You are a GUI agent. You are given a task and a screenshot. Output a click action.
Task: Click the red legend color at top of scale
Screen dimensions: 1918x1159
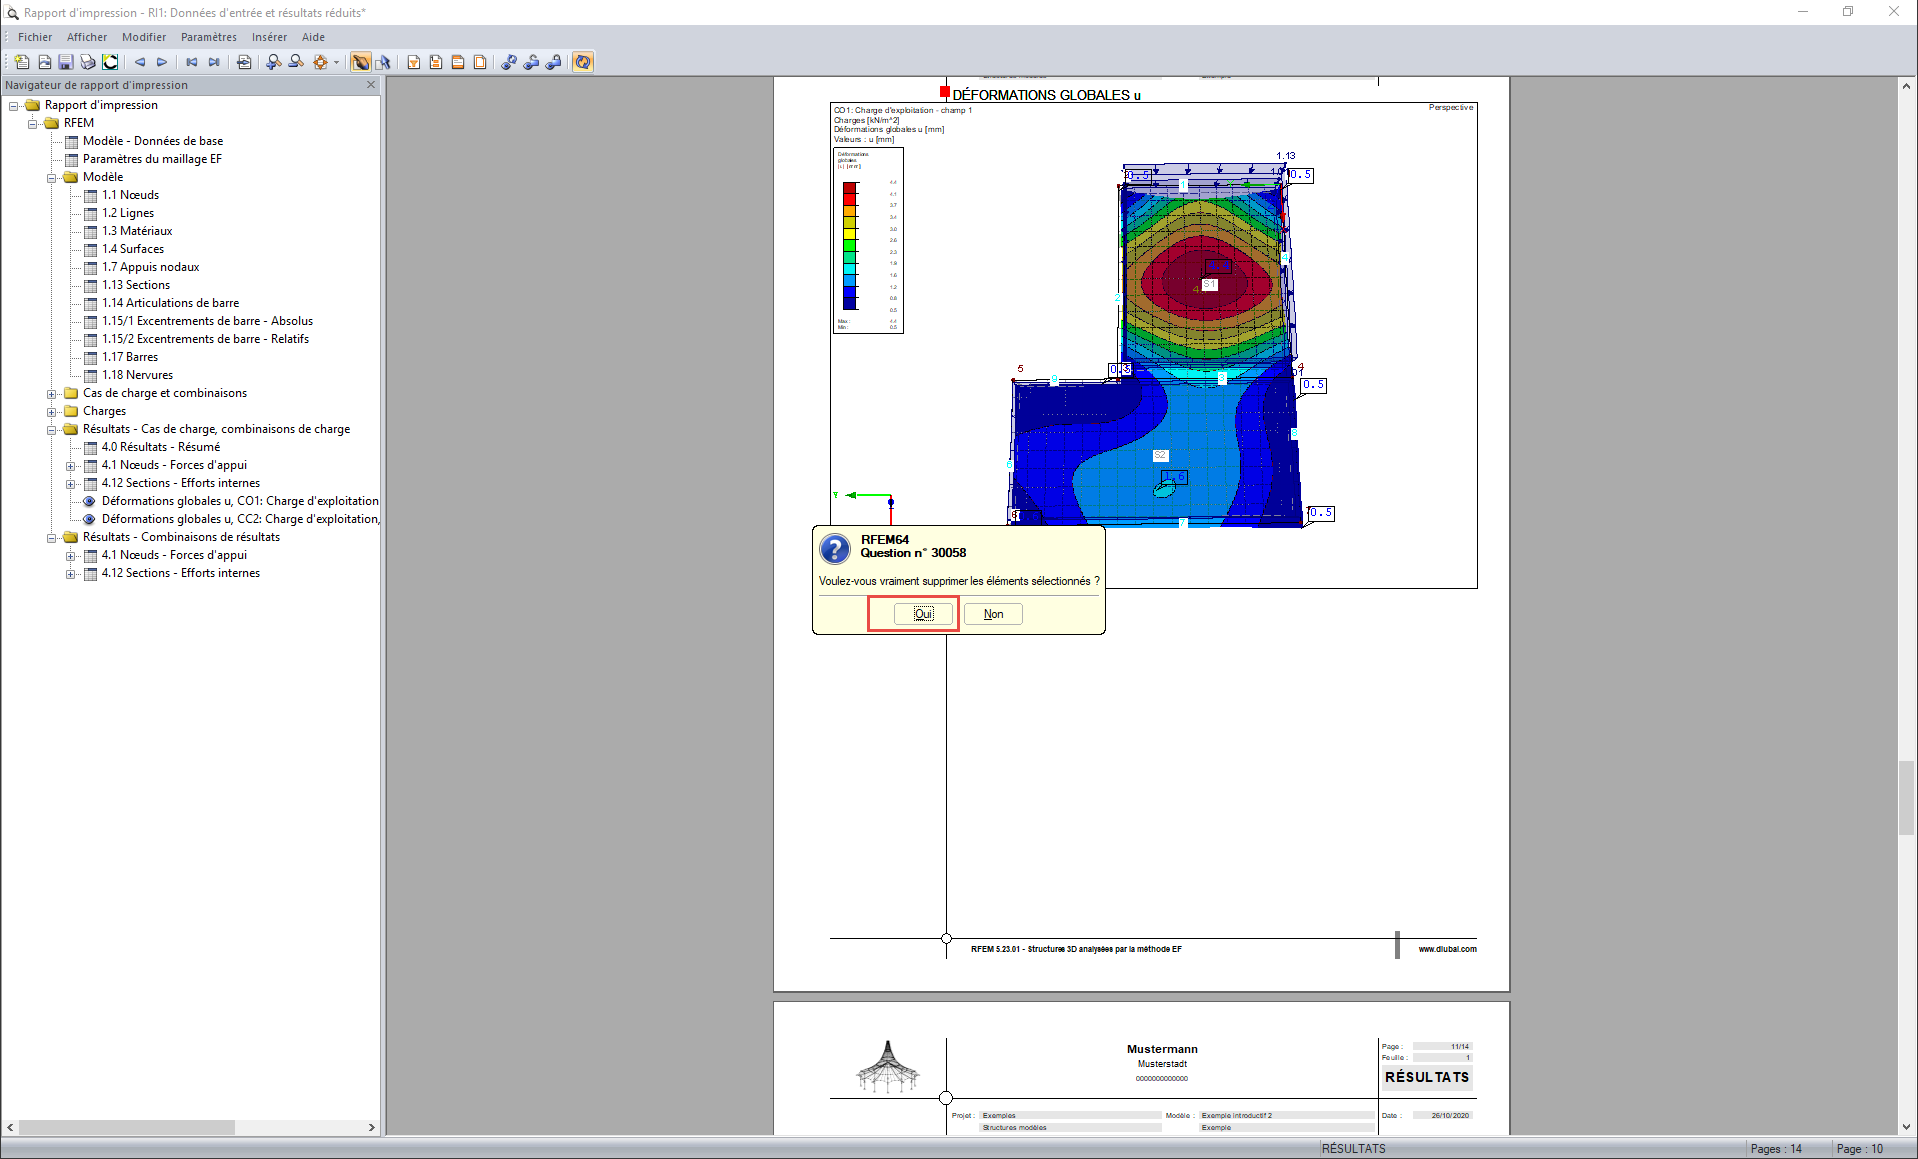[x=849, y=188]
